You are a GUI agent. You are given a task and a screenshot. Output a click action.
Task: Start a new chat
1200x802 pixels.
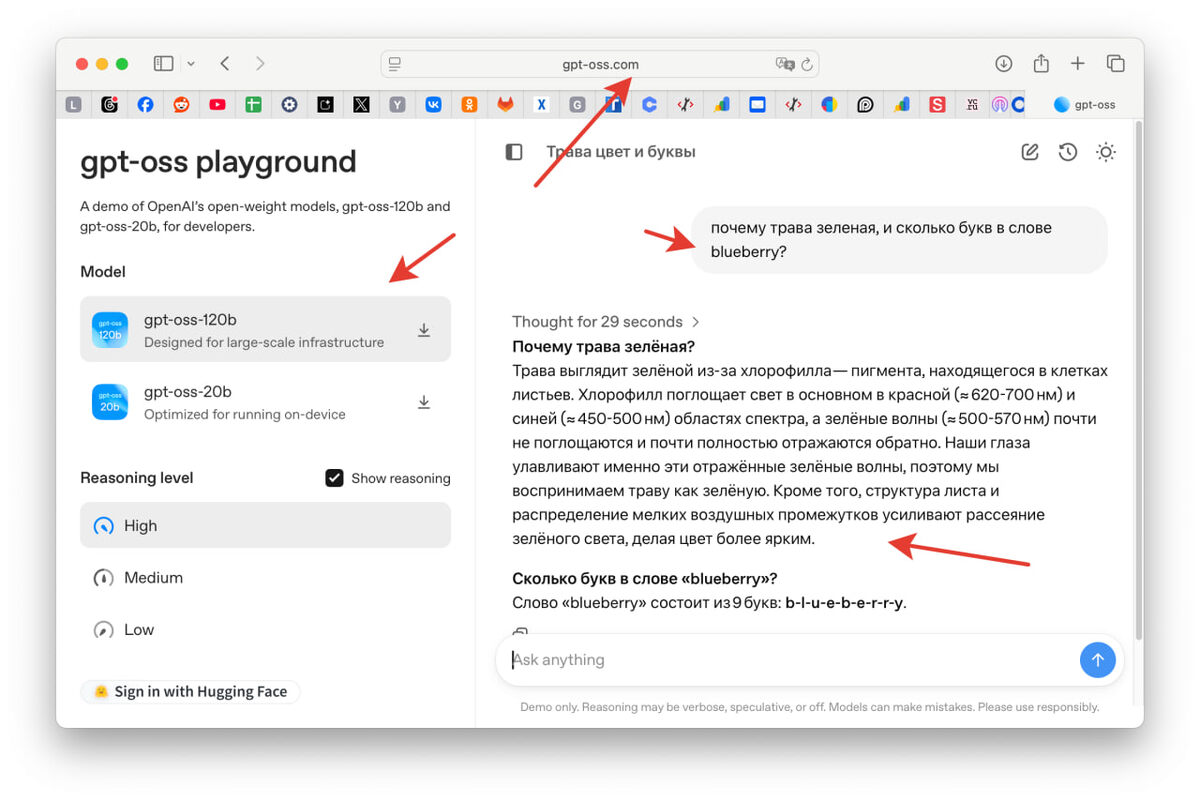pyautogui.click(x=1029, y=152)
